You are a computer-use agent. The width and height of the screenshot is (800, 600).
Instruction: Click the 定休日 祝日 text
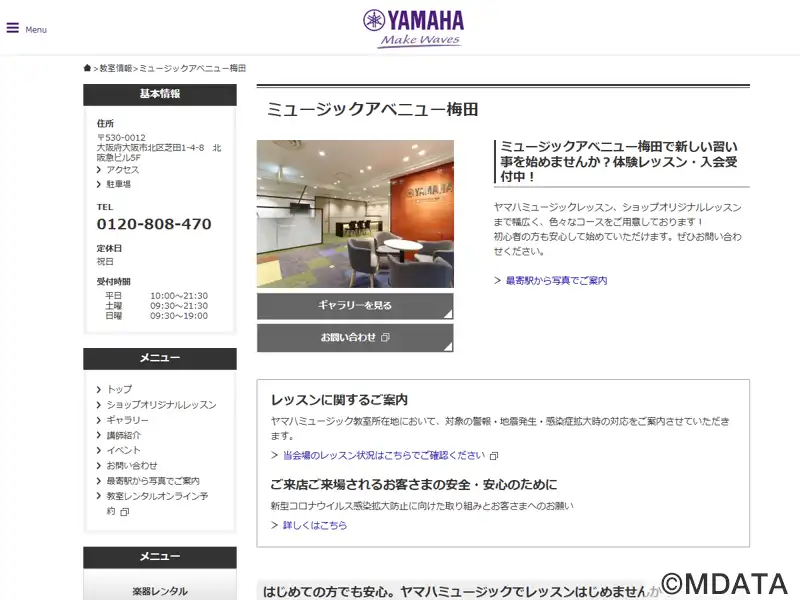109,255
